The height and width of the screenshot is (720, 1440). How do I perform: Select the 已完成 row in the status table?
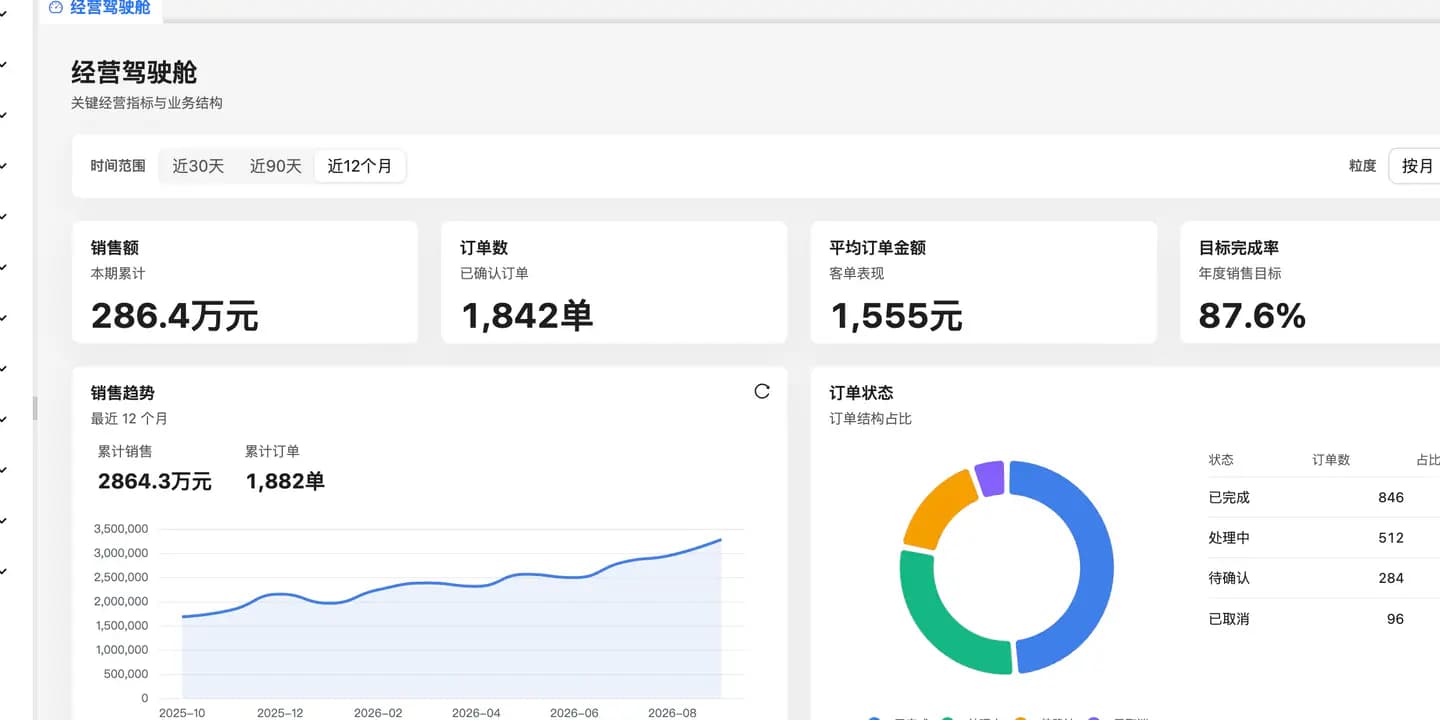coord(1324,497)
